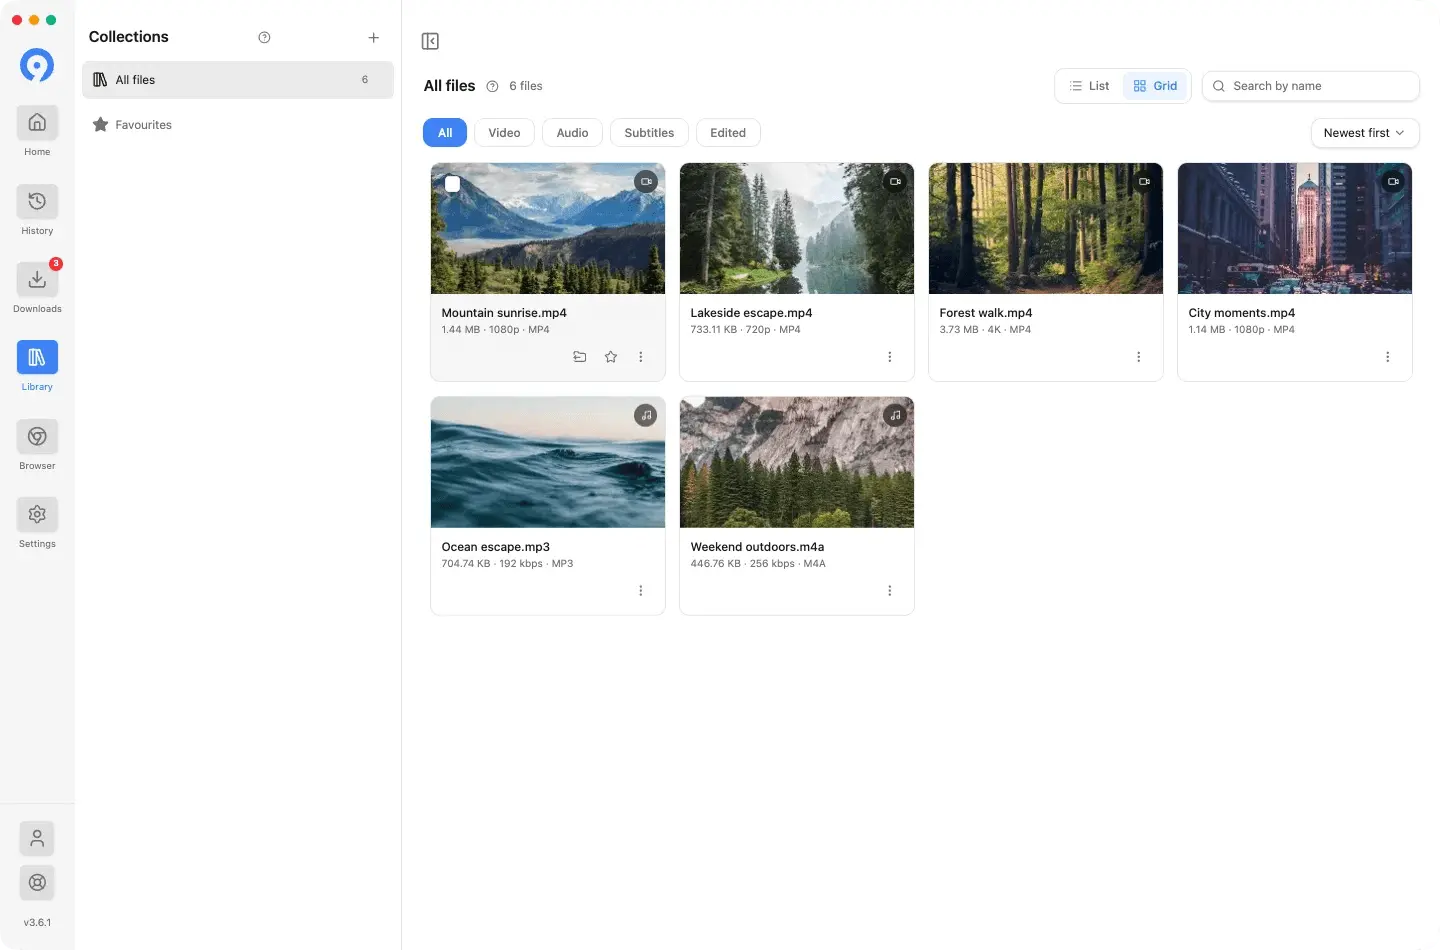Open more options for Lakeside escape.mp4

(x=890, y=357)
